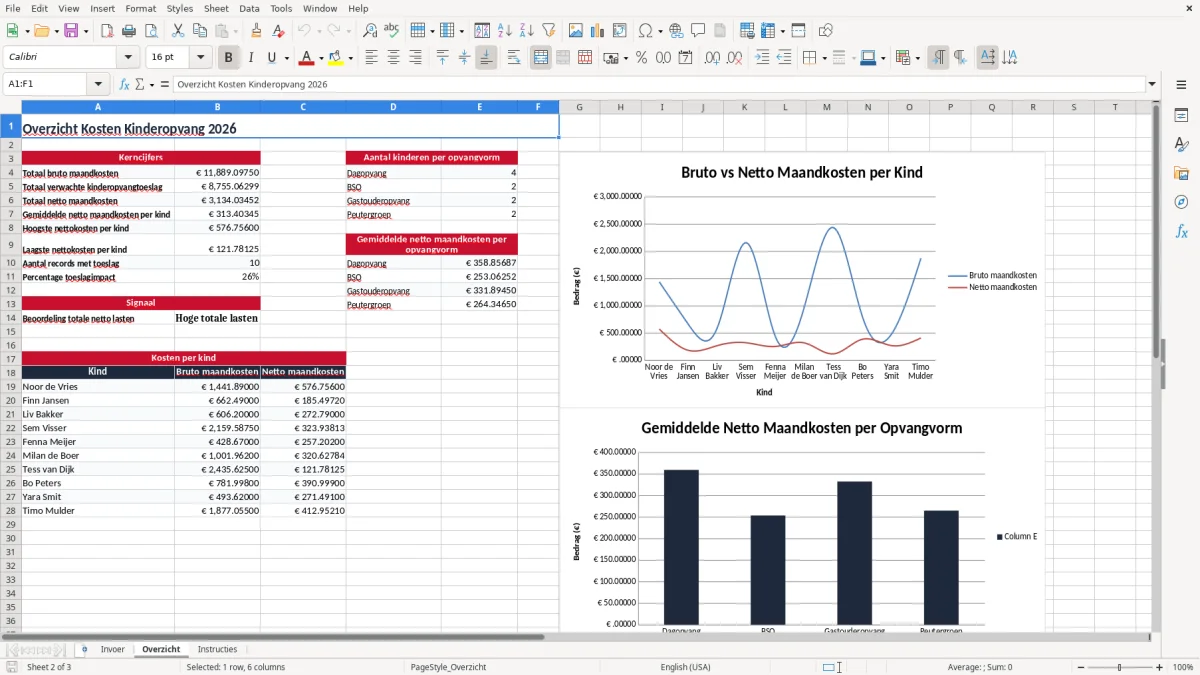Image resolution: width=1200 pixels, height=675 pixels.
Task: Insert a comment
Action: tap(698, 31)
